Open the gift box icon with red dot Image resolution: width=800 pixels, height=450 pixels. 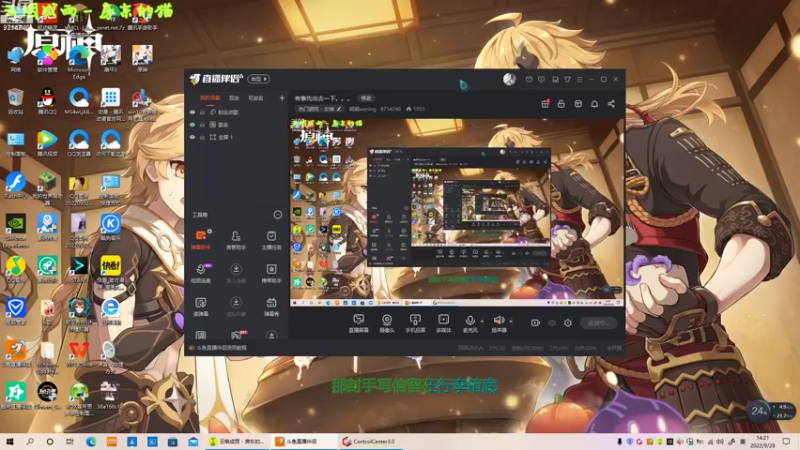click(x=545, y=104)
